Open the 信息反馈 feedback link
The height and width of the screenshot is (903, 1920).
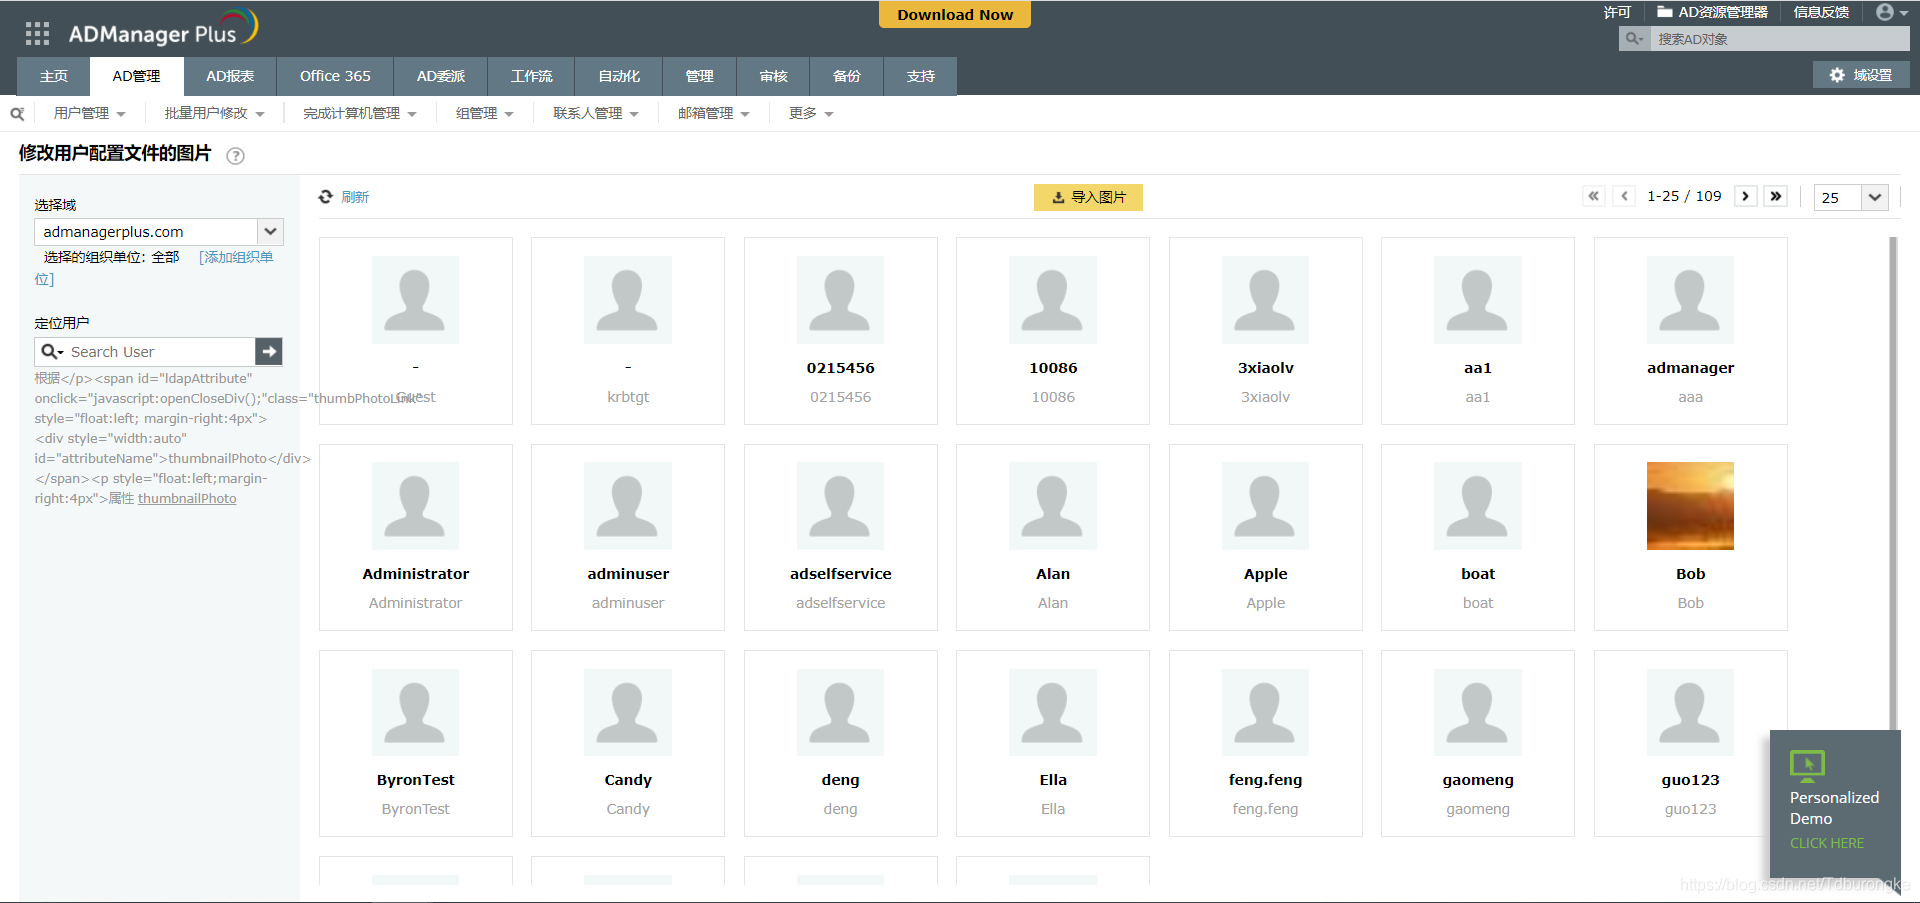pyautogui.click(x=1821, y=12)
